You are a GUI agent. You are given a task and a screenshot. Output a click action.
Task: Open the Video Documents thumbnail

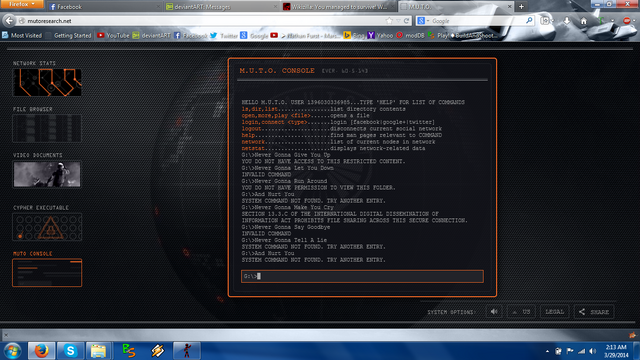[47, 174]
